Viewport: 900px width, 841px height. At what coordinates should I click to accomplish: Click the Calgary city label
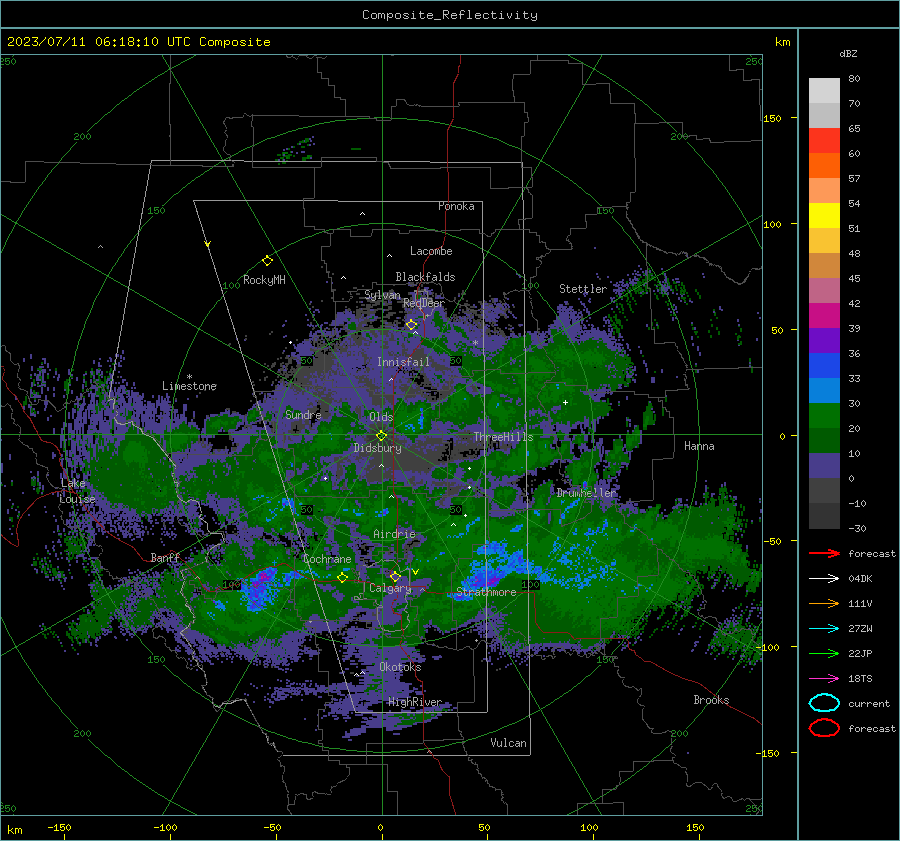click(390, 588)
